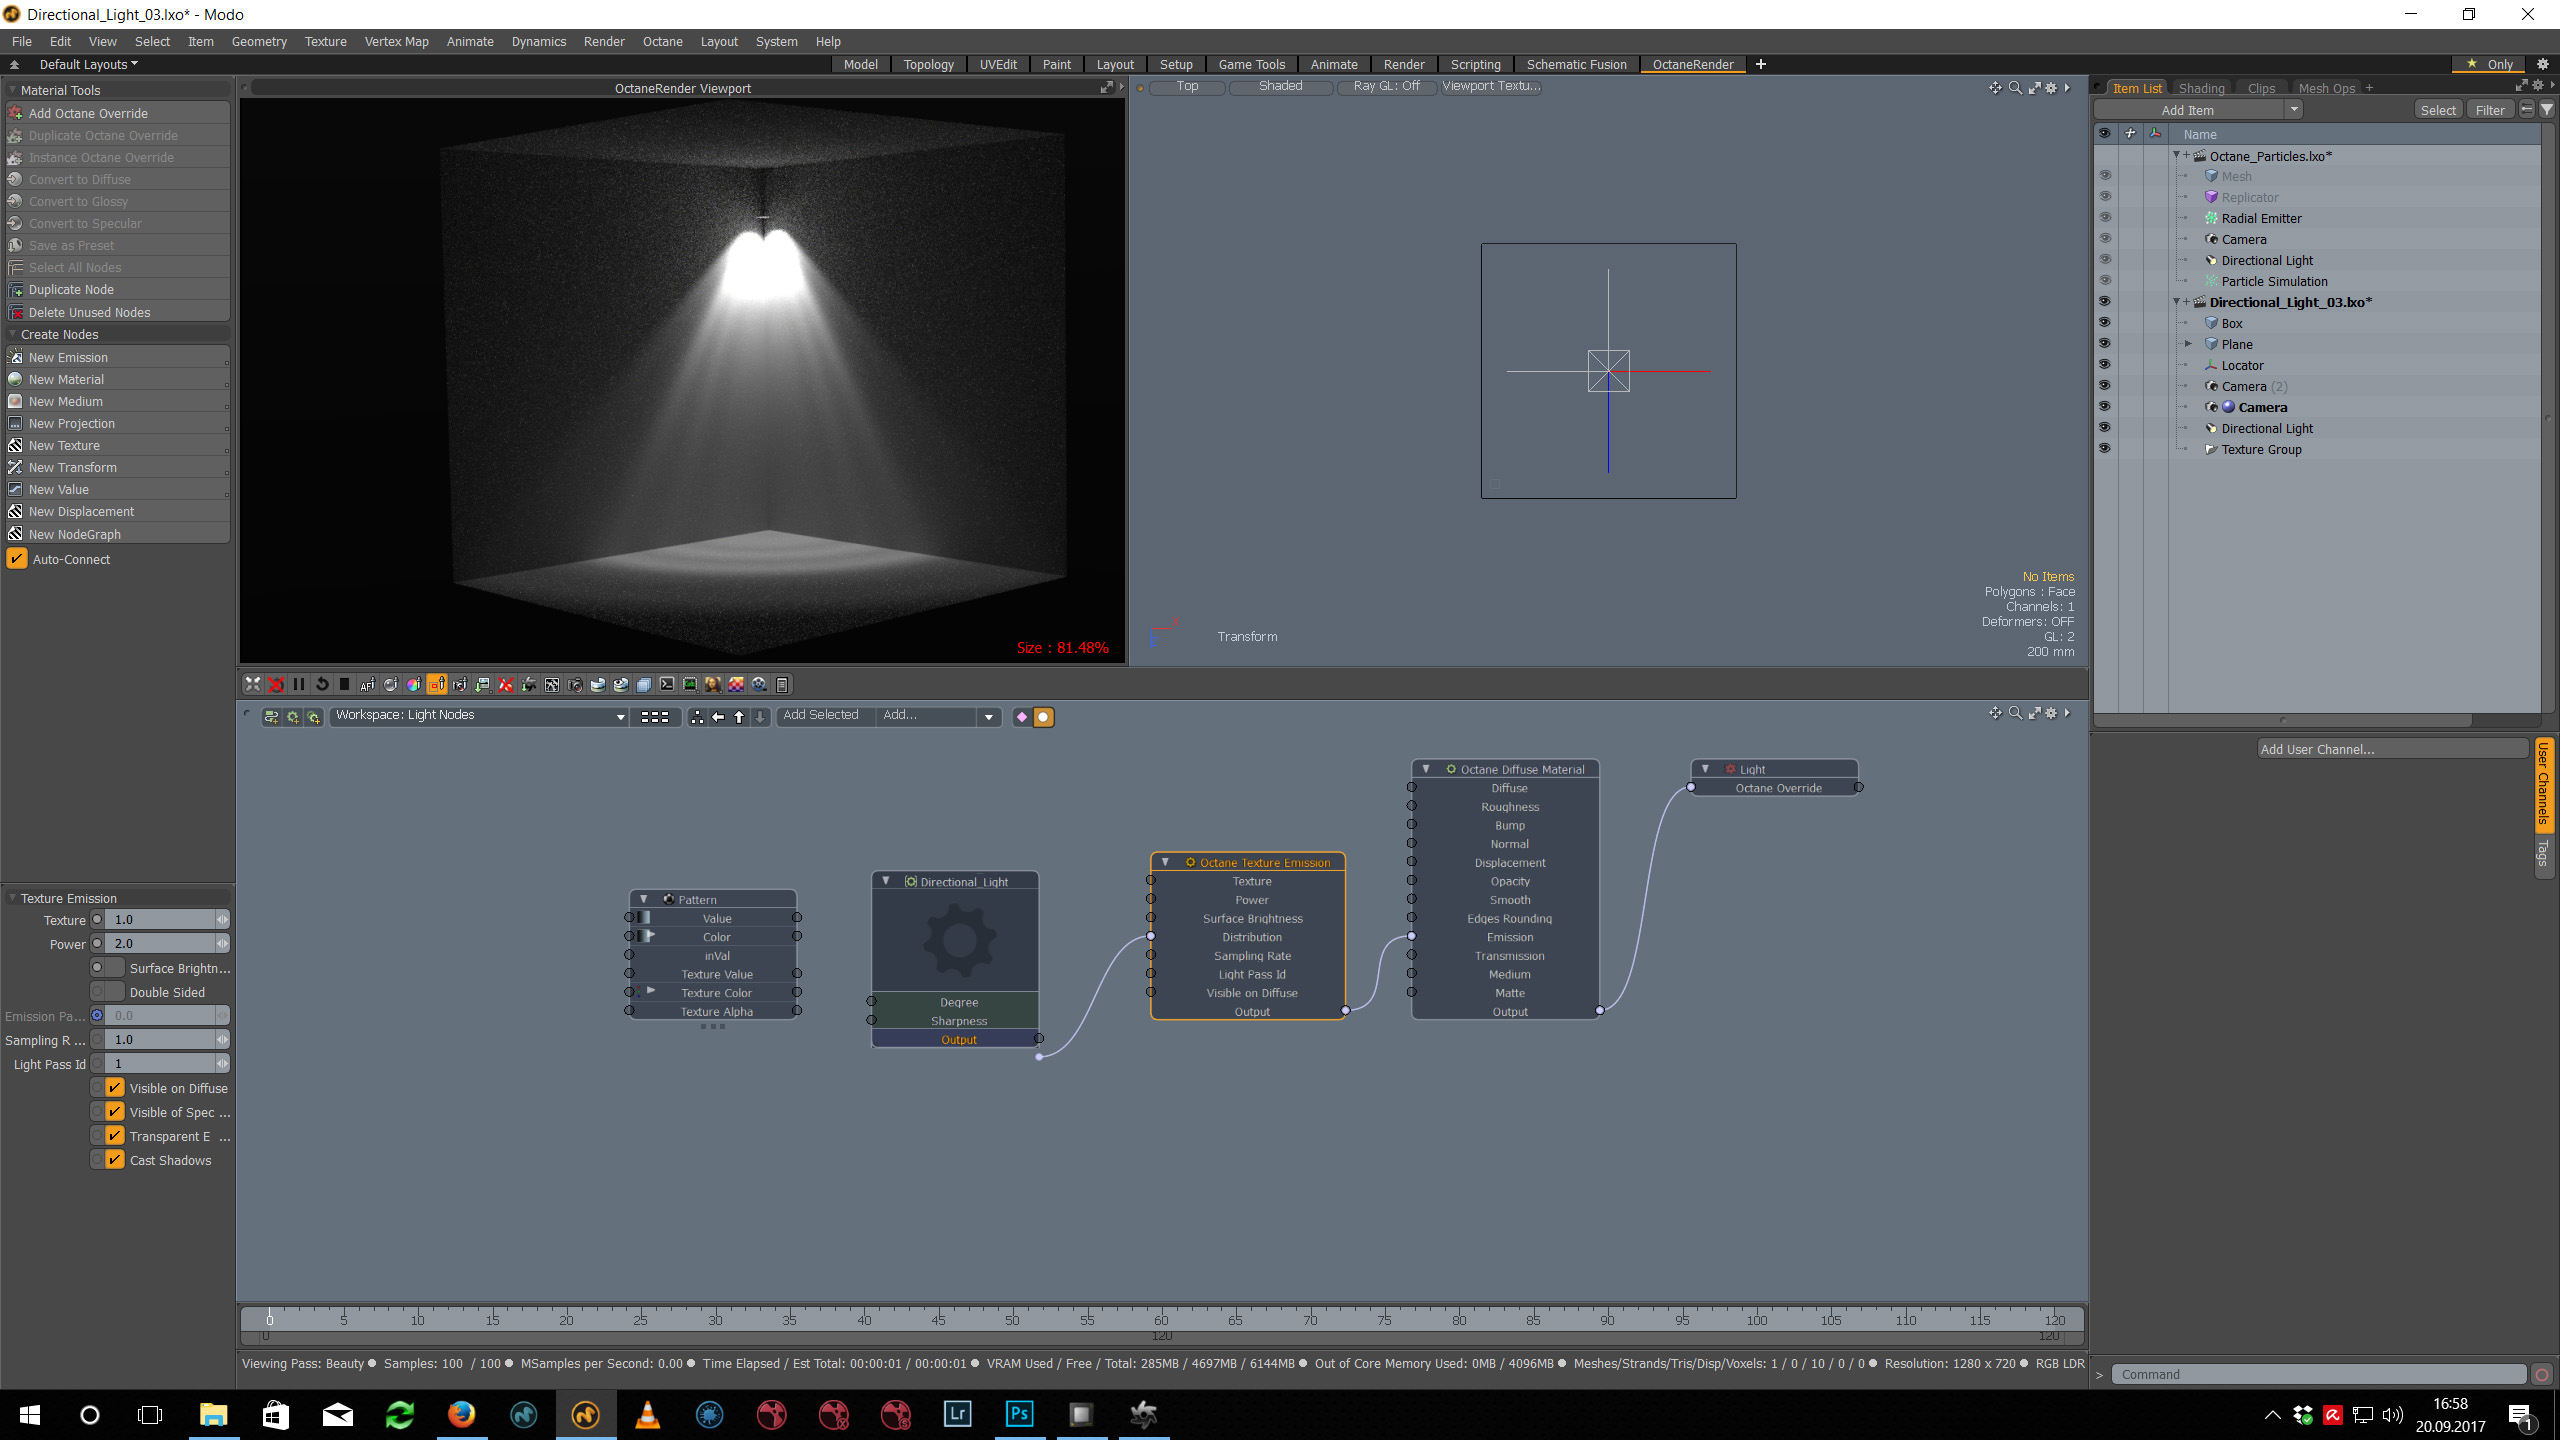Switch to the Shading tab
This screenshot has width=2560, height=1440.
pos(2201,88)
